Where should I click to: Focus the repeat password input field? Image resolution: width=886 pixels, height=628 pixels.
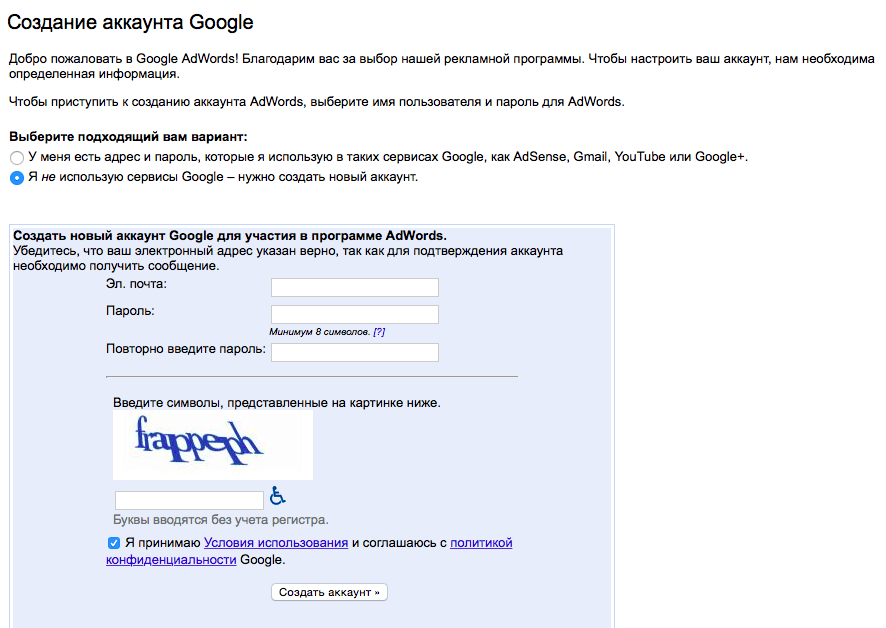[x=355, y=352]
